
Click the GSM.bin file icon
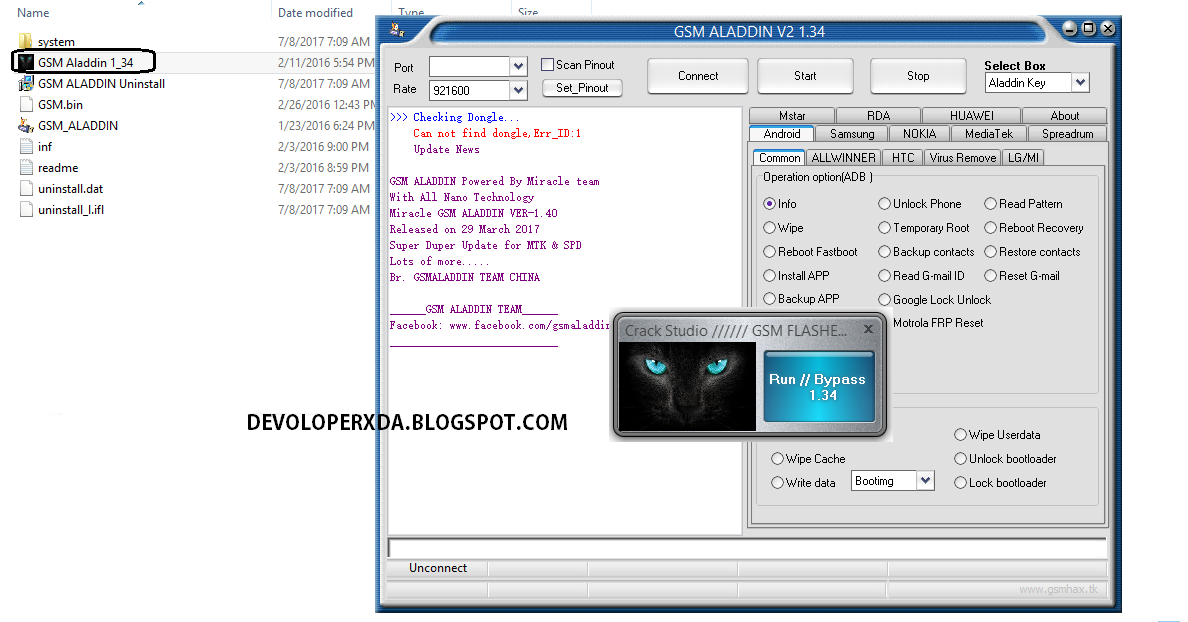click(26, 105)
